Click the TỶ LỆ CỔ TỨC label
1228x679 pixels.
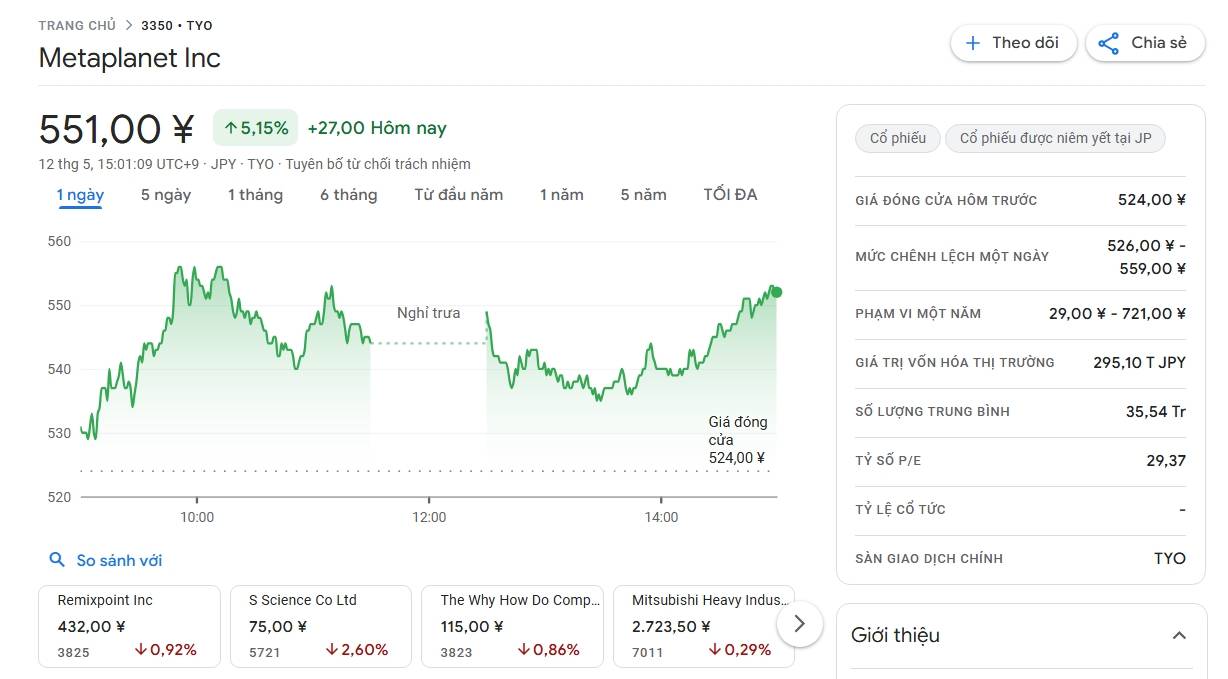(900, 509)
